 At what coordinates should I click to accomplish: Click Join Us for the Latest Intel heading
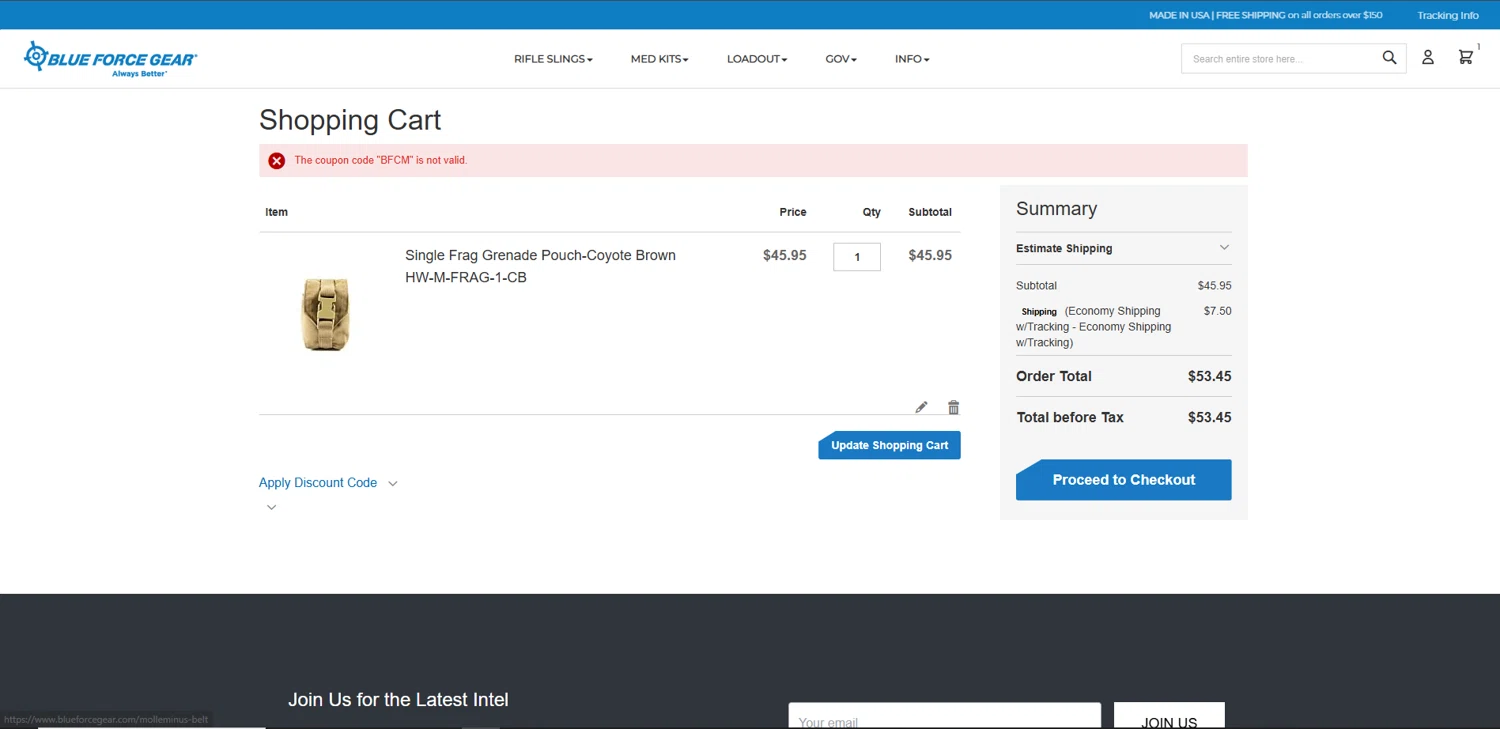coord(398,700)
